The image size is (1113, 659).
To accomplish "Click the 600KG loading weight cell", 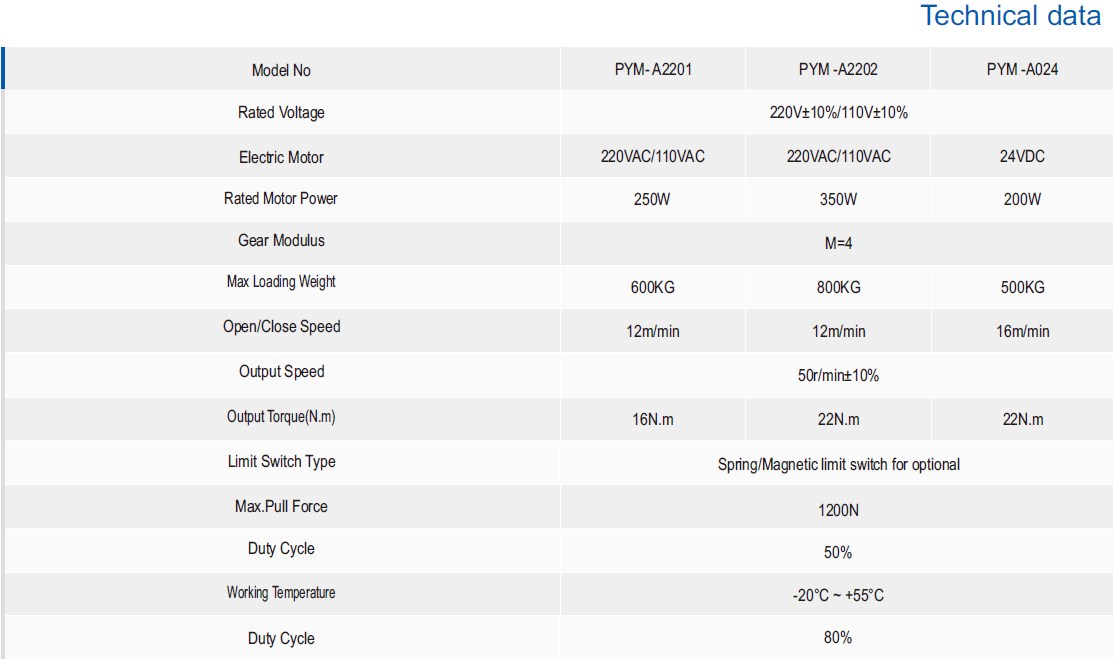I will (x=652, y=287).
